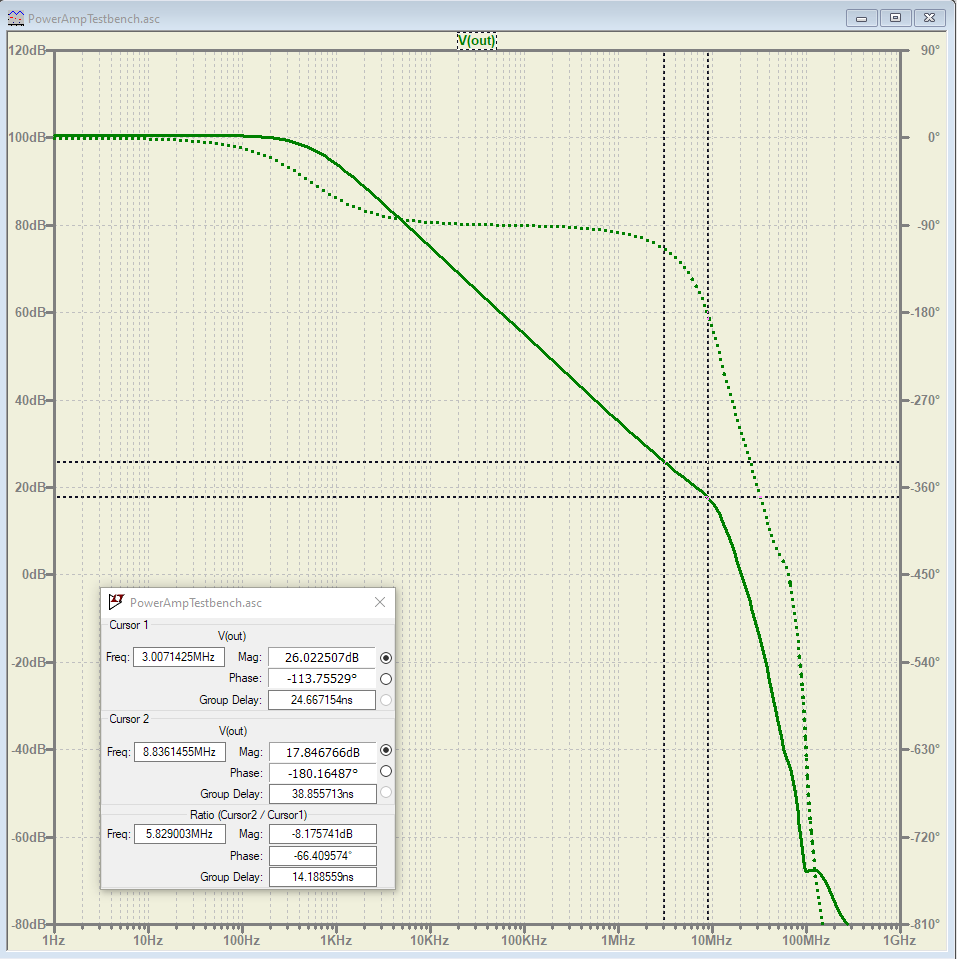The image size is (957, 959).
Task: Click the 120dB left axis label
Action: coord(26,50)
